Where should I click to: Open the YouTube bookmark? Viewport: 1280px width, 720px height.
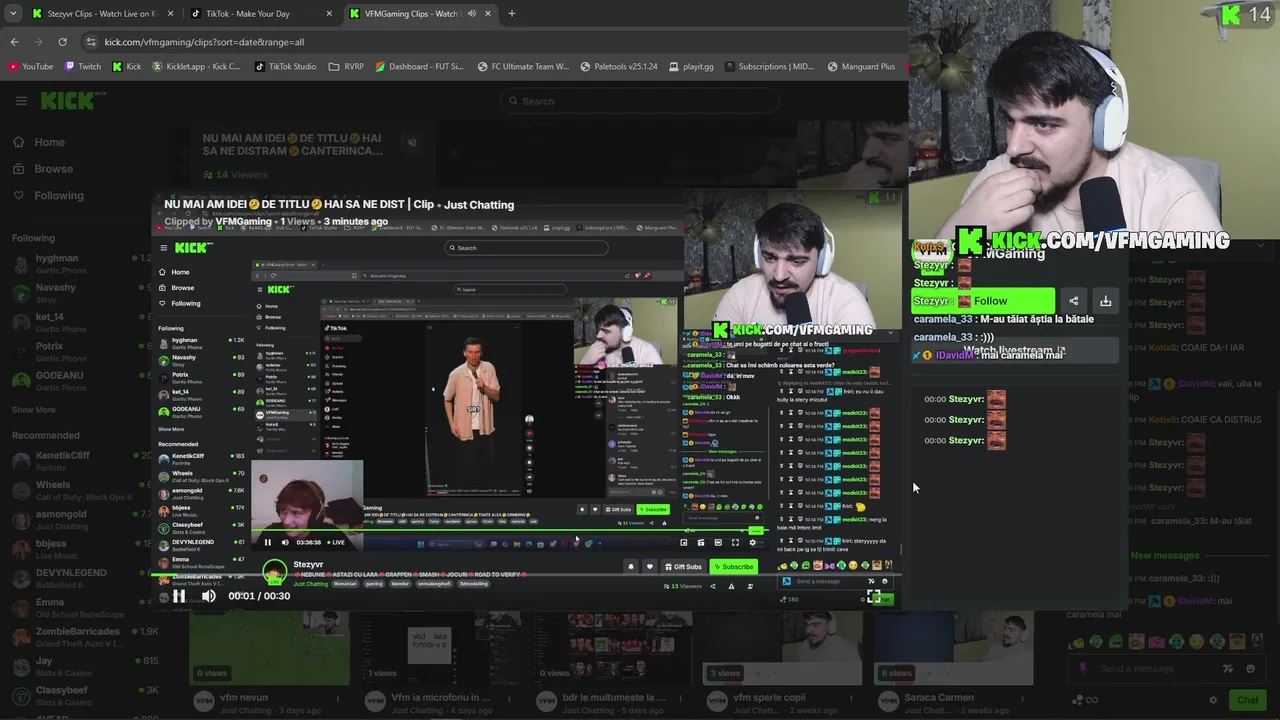coord(31,67)
